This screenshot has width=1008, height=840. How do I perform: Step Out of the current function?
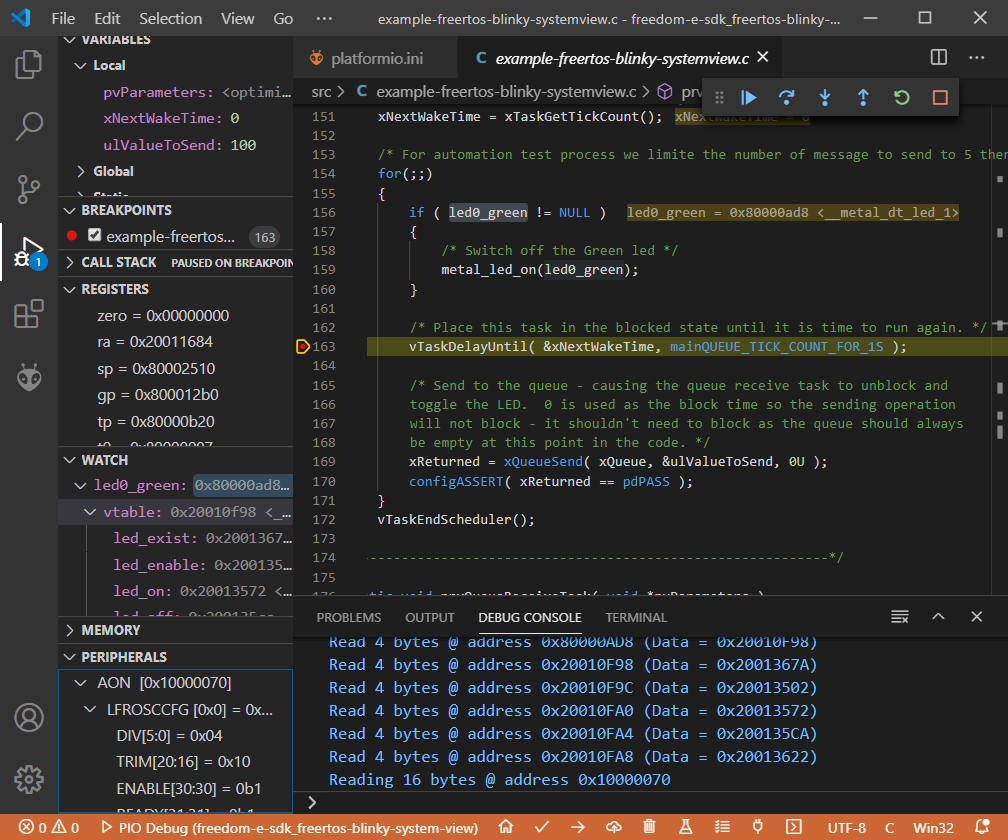(862, 97)
